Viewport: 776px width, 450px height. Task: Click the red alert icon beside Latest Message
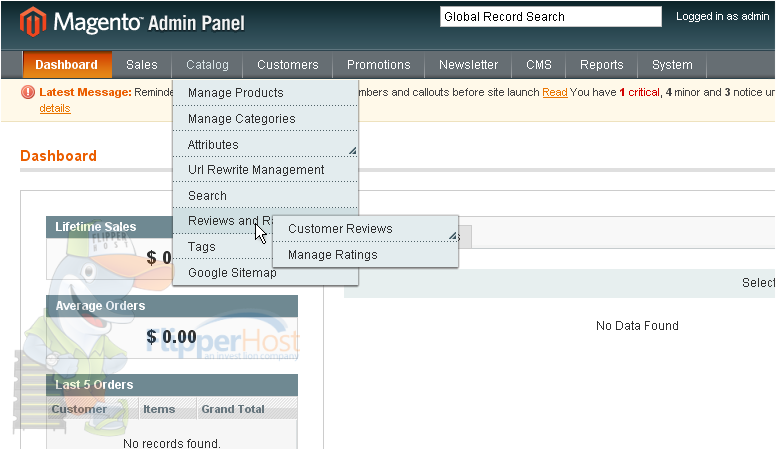click(28, 92)
